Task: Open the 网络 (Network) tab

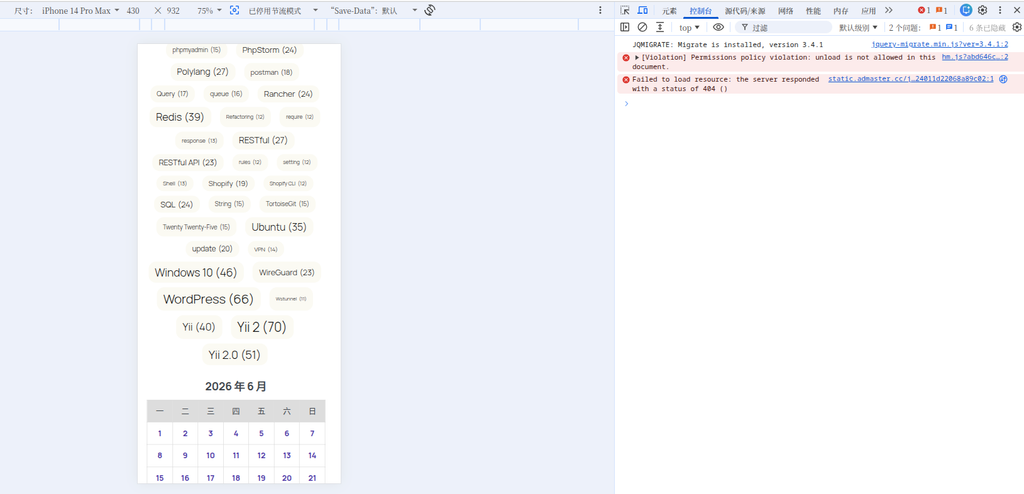Action: coord(786,10)
